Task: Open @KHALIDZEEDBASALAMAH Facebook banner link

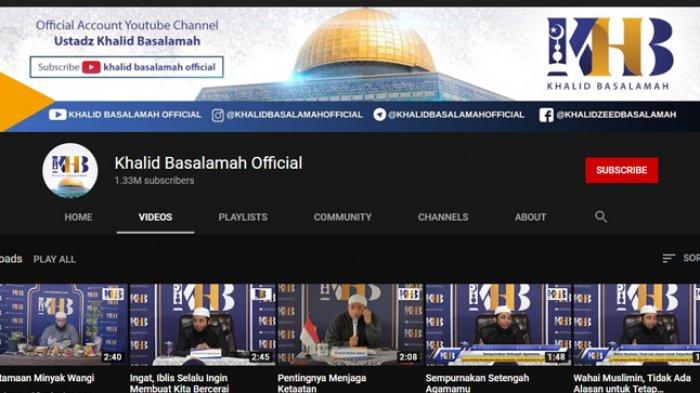Action: [x=616, y=115]
